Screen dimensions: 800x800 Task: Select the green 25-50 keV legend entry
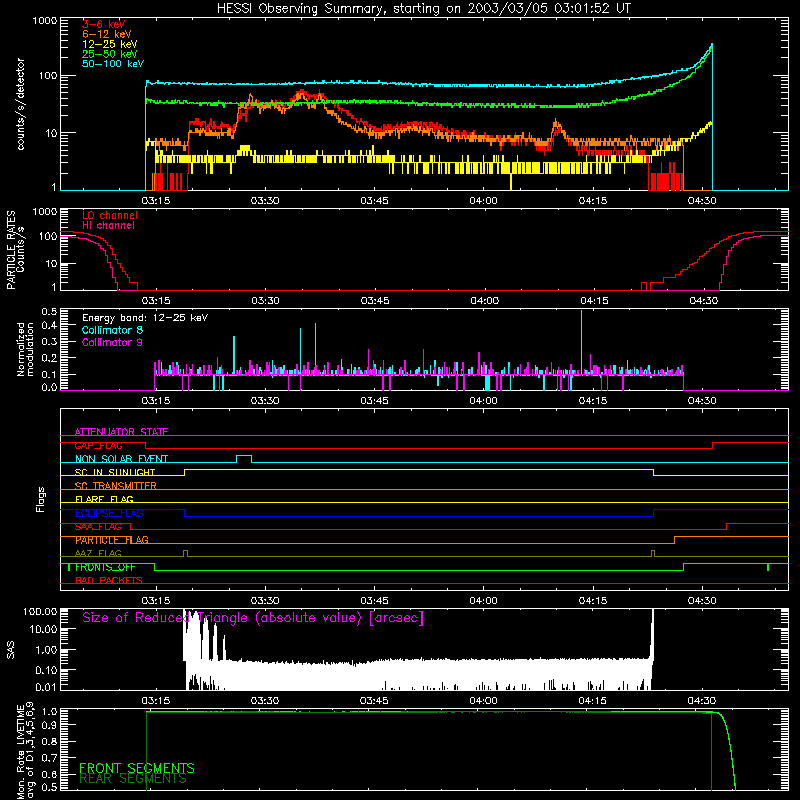pos(110,54)
